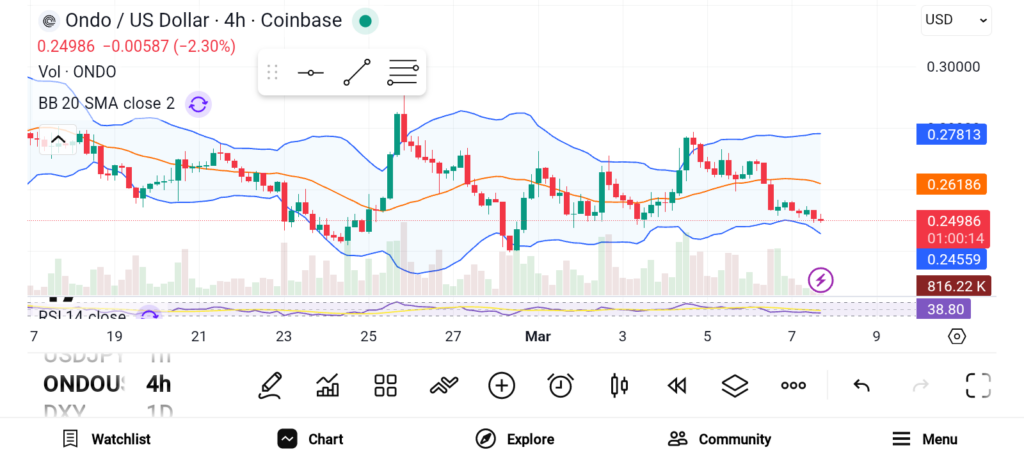
Task: Open the object tree layers icon
Action: [x=735, y=385]
